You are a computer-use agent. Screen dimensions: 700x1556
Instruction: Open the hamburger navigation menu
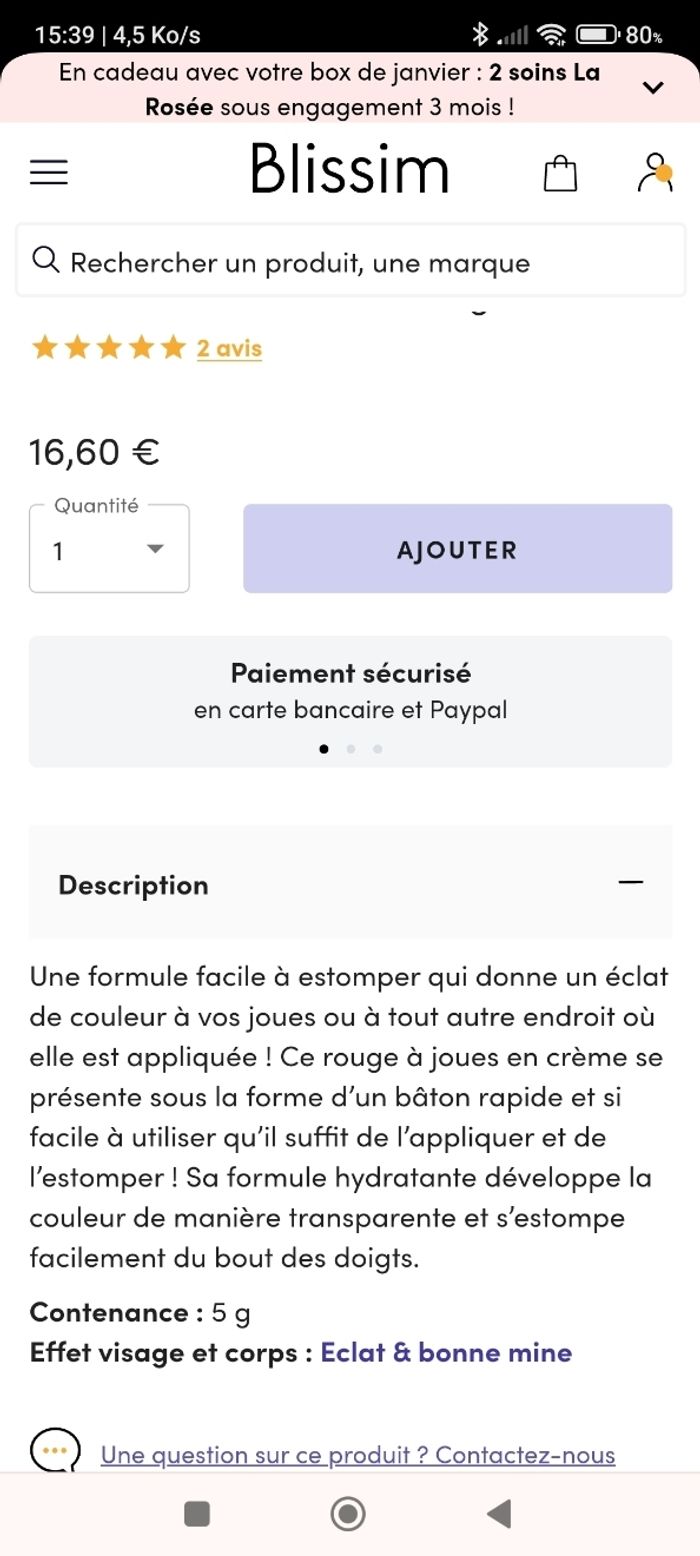[x=49, y=172]
